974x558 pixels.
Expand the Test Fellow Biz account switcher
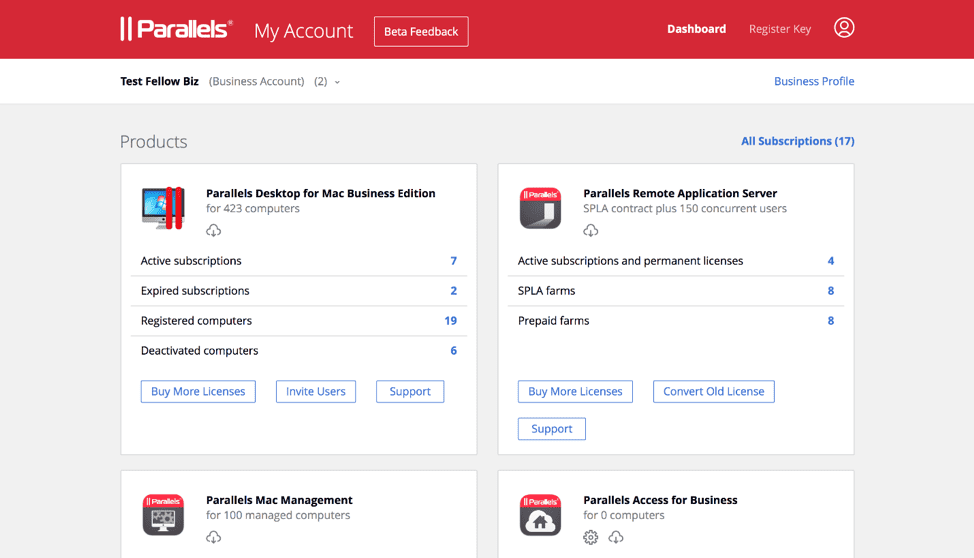pyautogui.click(x=337, y=82)
